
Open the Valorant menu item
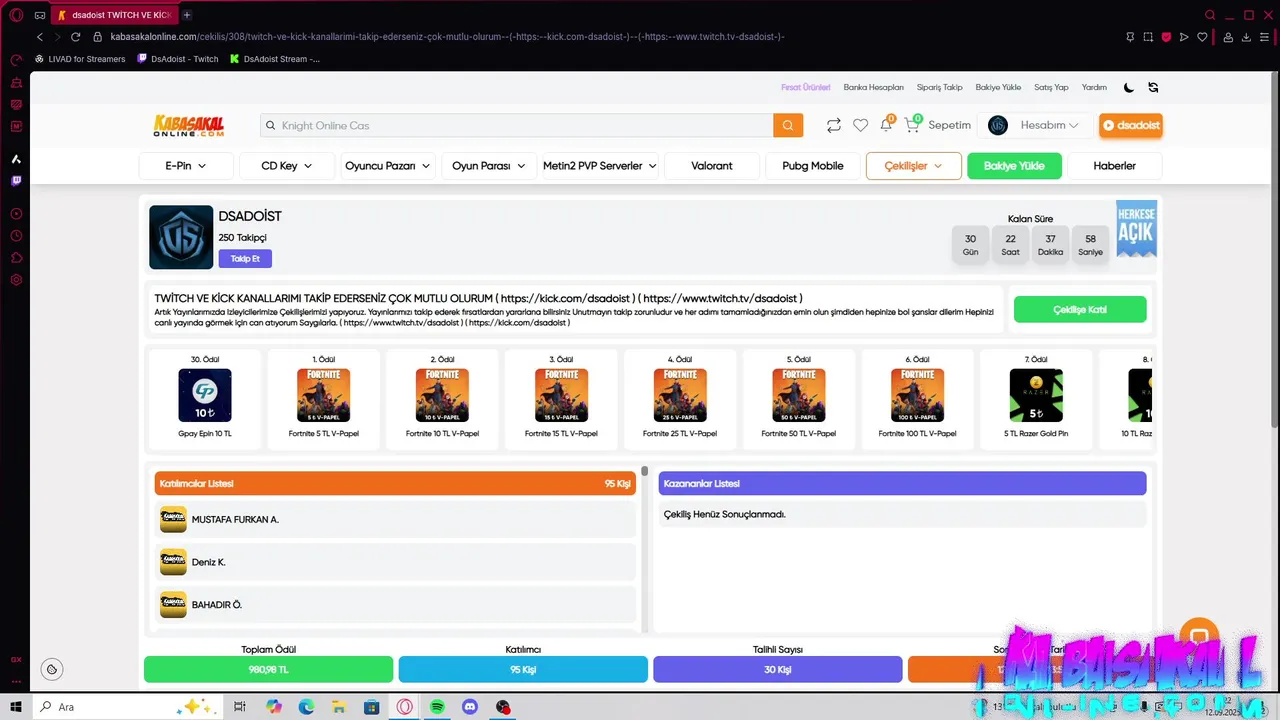pyautogui.click(x=712, y=166)
